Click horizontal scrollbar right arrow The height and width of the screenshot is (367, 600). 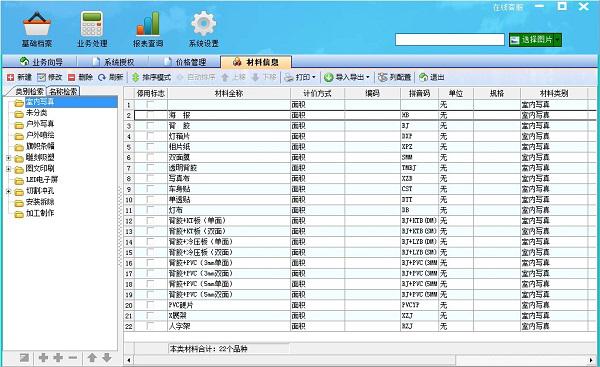592,360
